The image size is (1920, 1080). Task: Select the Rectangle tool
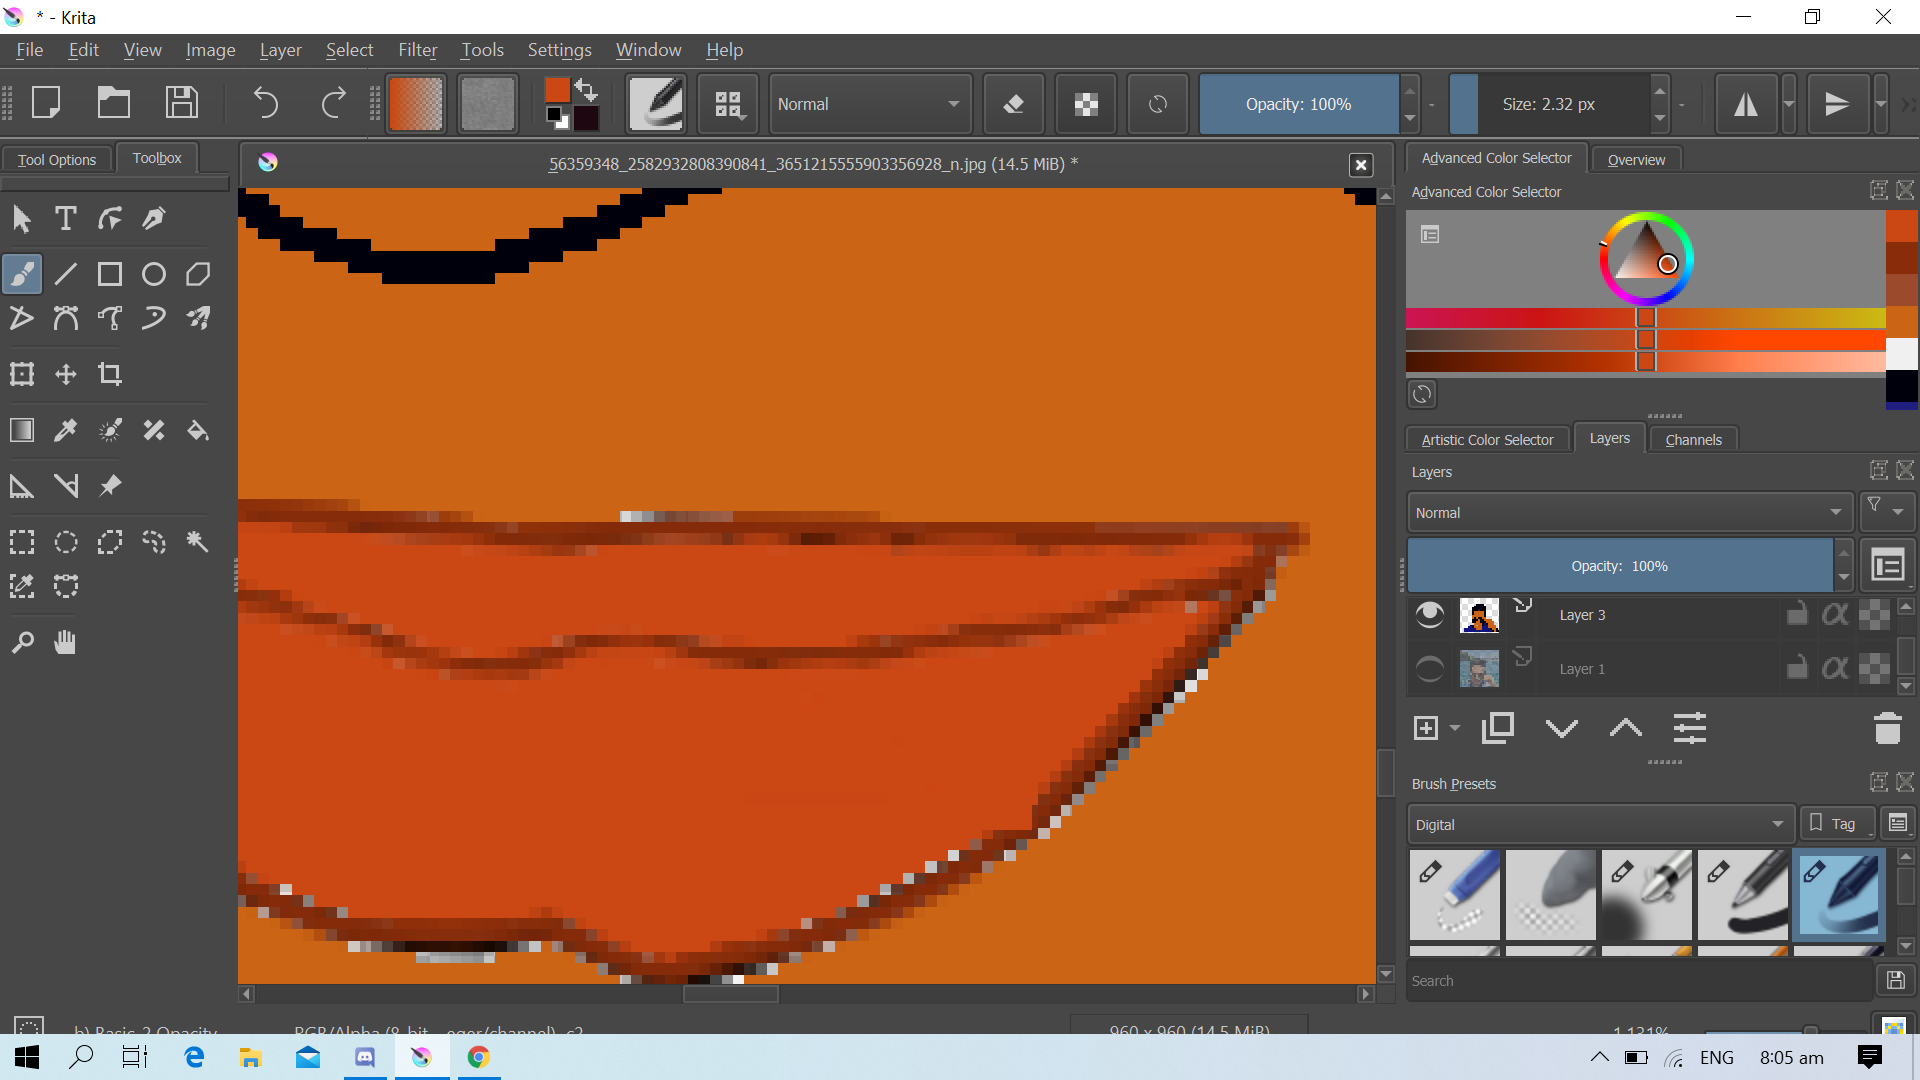coord(110,274)
